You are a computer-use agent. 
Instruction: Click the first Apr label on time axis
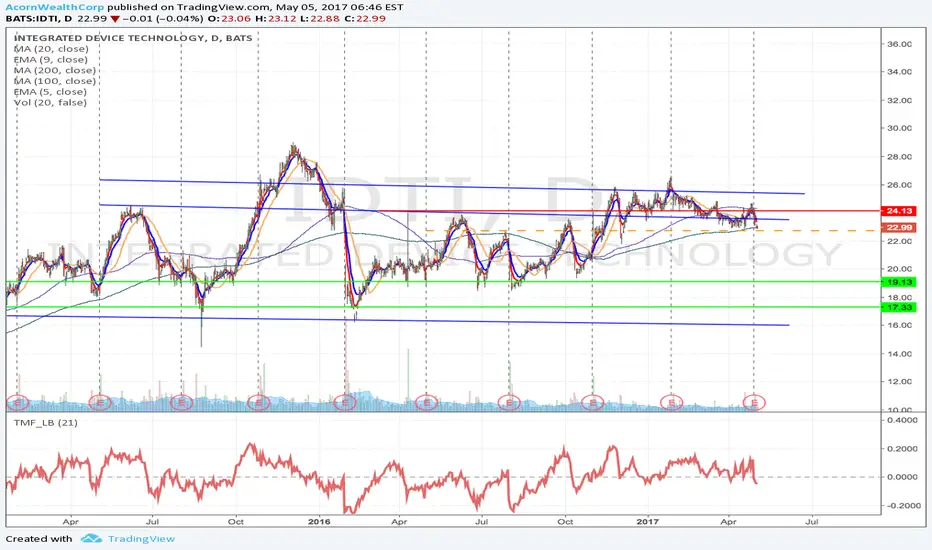point(71,522)
